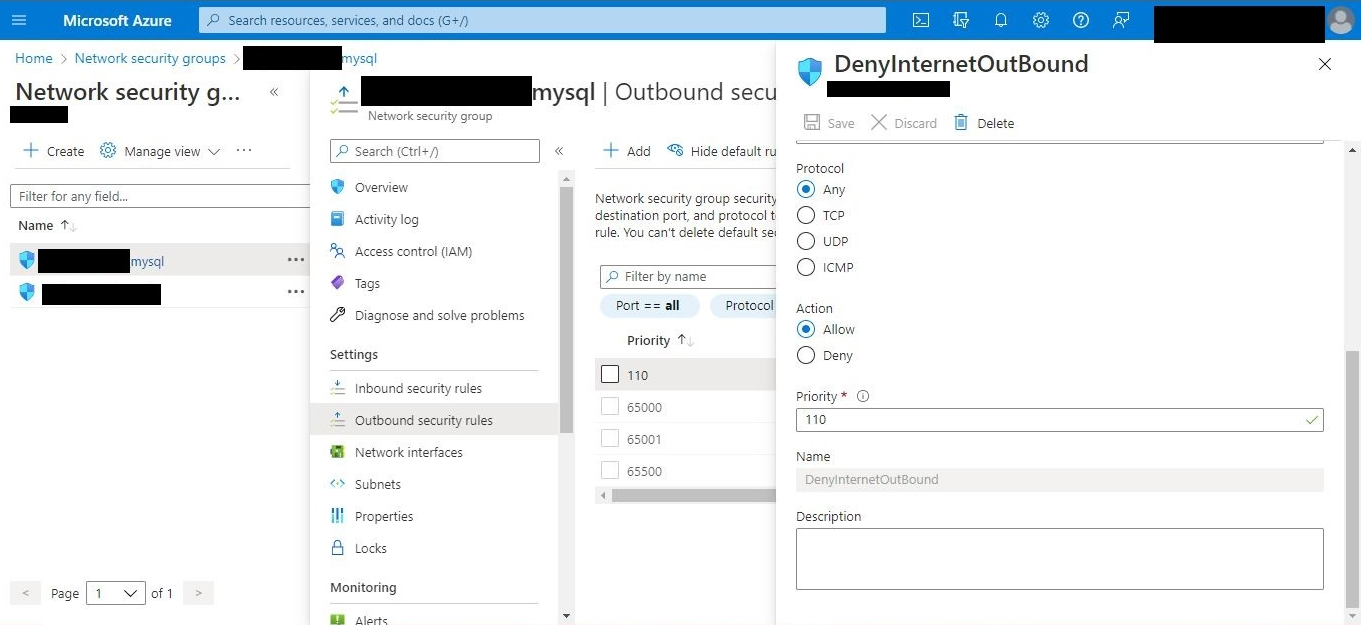The image size is (1361, 625).
Task: Click the Filter for any field box
Action: 160,196
